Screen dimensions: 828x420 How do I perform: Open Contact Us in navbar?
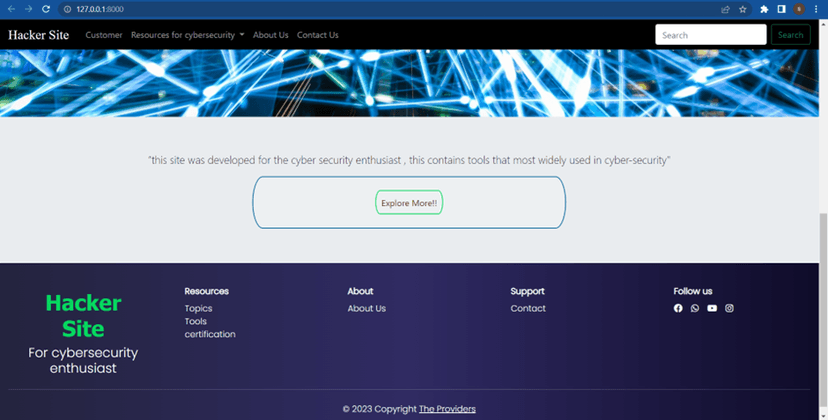click(x=317, y=35)
